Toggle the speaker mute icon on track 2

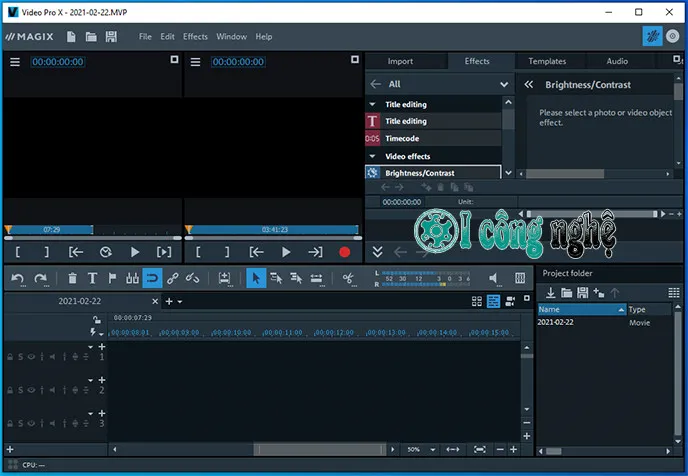(x=53, y=390)
